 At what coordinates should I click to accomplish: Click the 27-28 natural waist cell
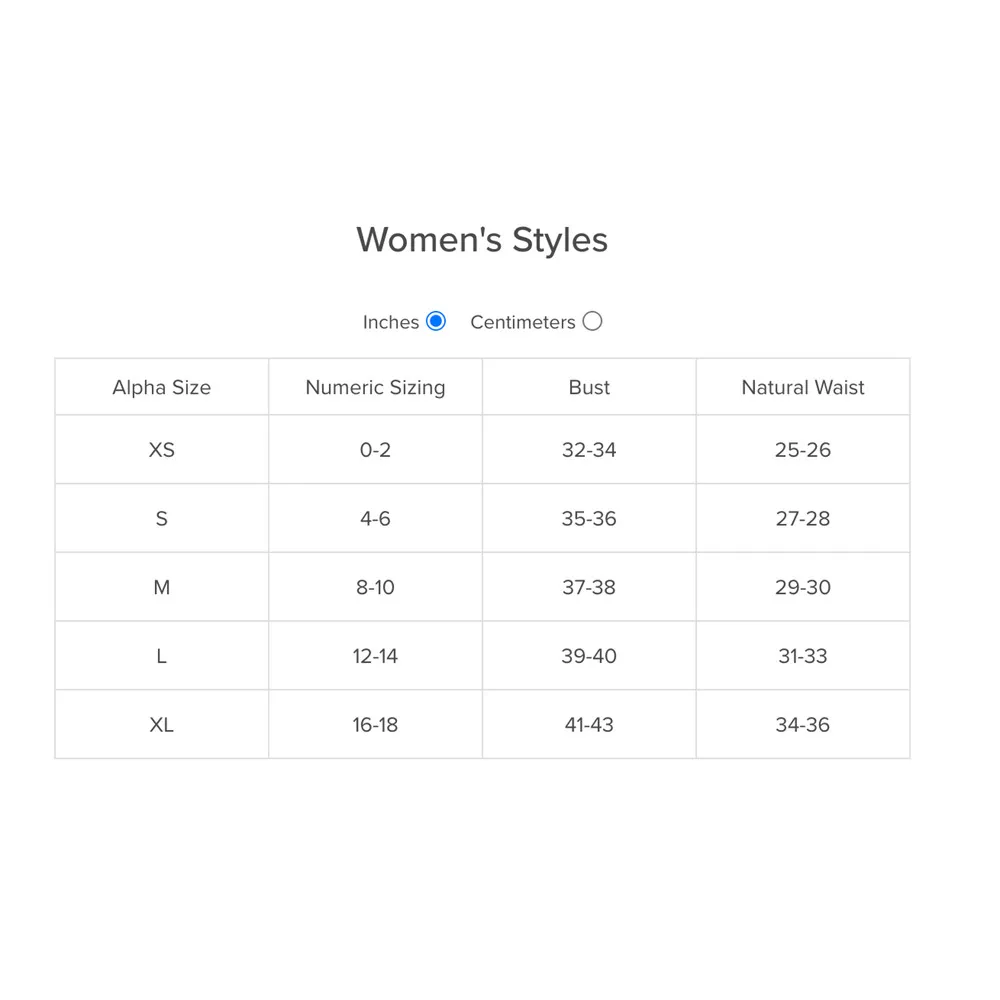(x=803, y=519)
